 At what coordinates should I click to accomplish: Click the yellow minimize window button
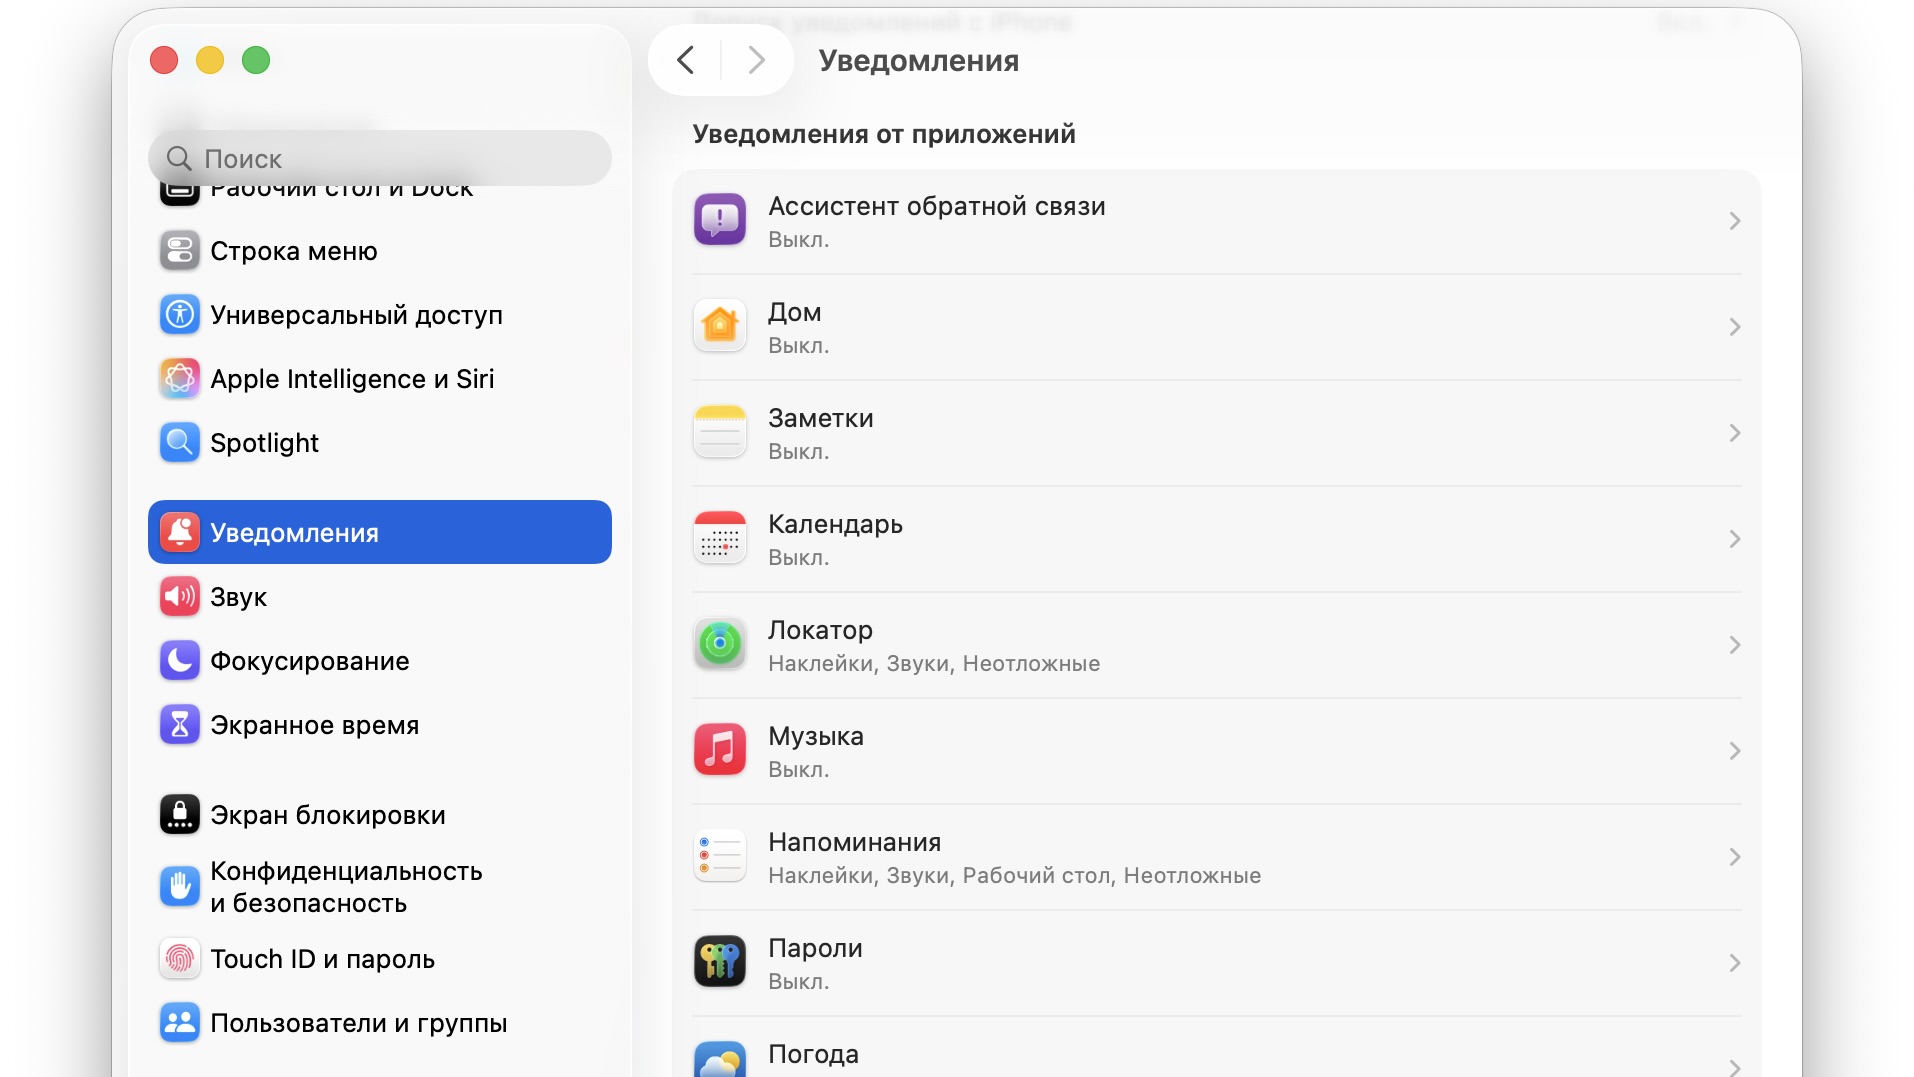pos(210,60)
